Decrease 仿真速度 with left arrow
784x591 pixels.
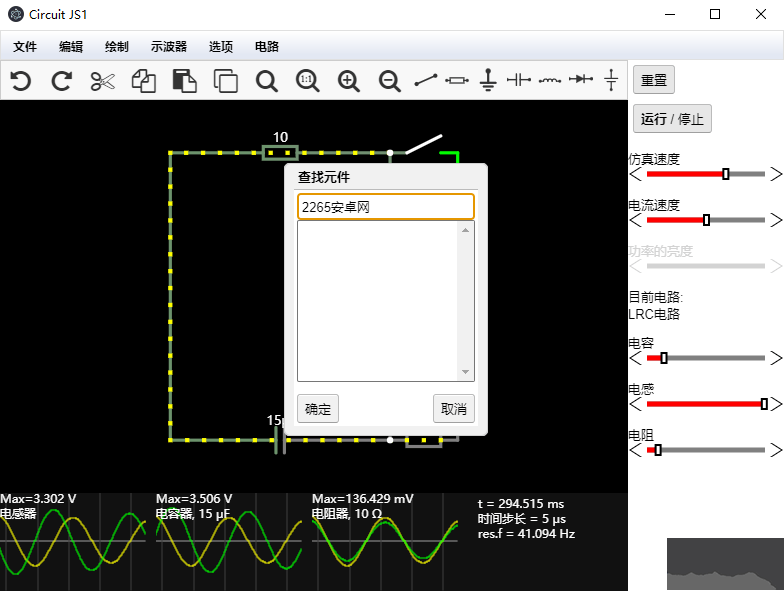[636, 174]
